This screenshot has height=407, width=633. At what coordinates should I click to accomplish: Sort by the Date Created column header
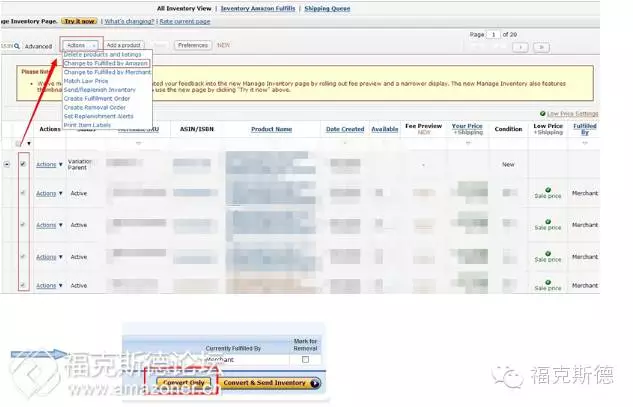tap(345, 129)
